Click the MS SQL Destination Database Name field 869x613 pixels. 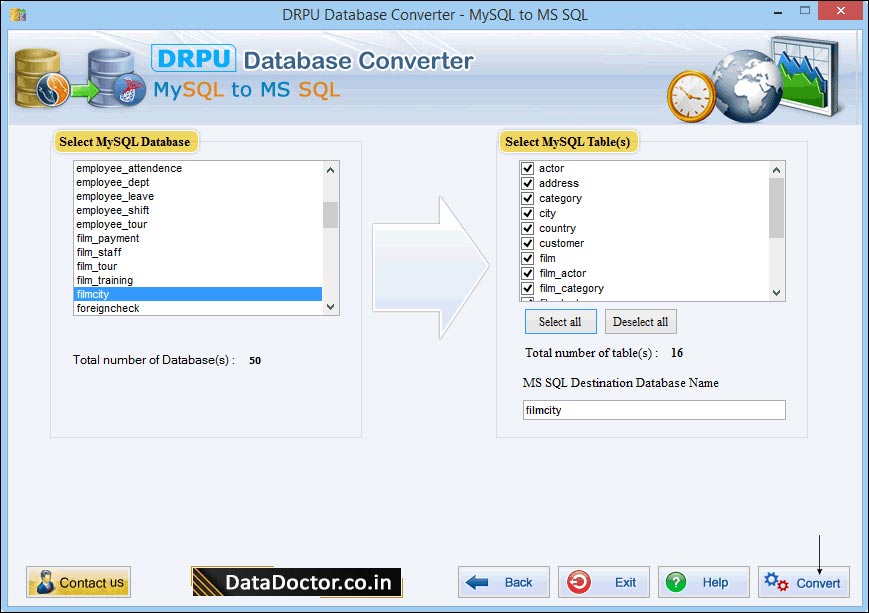coord(653,410)
